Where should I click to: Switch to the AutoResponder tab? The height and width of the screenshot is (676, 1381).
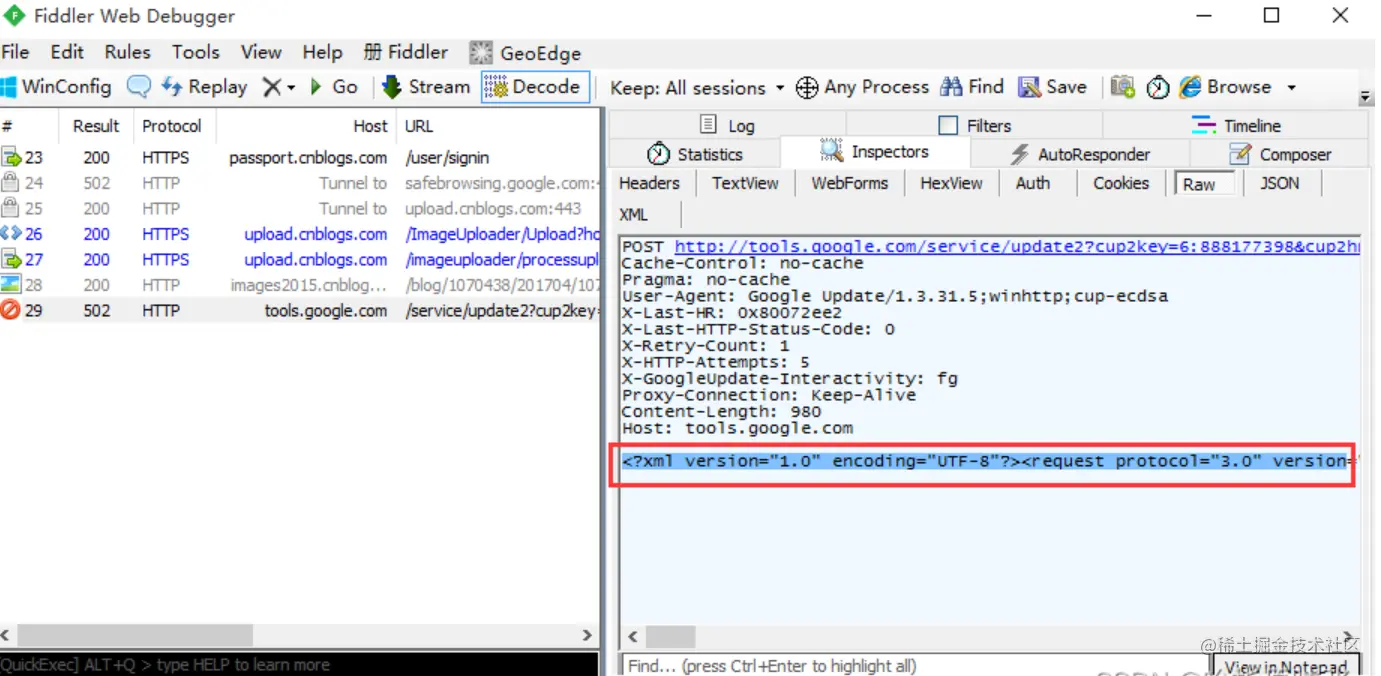click(1080, 154)
